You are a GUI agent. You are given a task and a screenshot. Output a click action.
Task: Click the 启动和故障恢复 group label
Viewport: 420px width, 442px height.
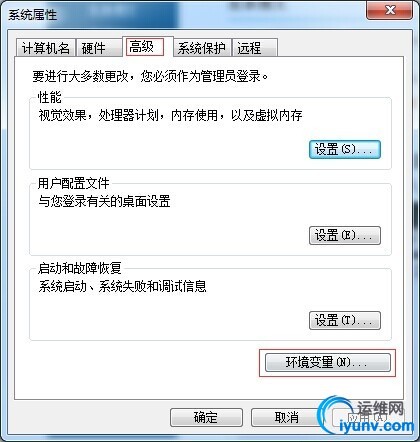click(x=79, y=268)
